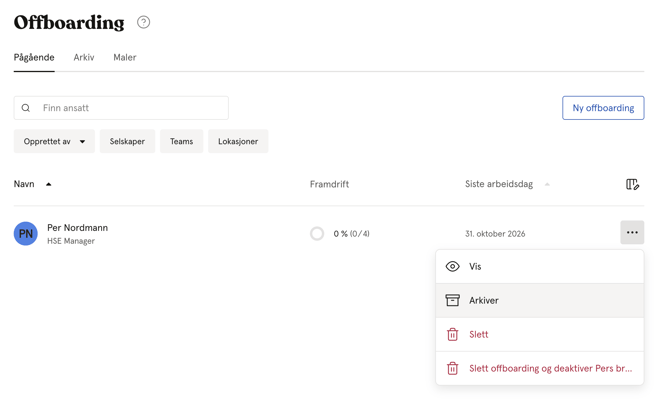Screen dimensions: 670x404
Task: Open Per Nordmann's name link
Action: click(x=77, y=227)
